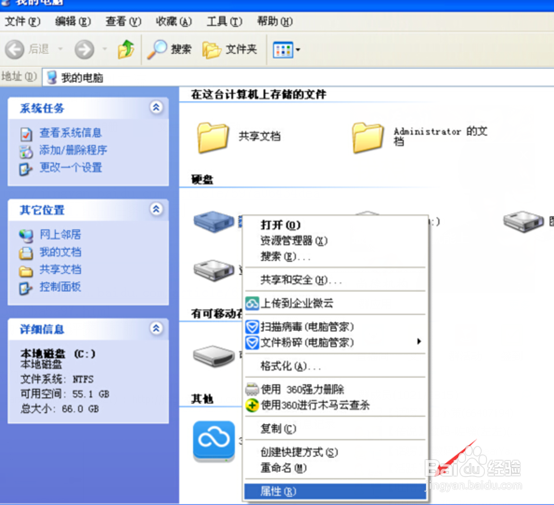The width and height of the screenshot is (554, 505).
Task: Select the Administrator 的文档 folder
Action: (x=368, y=137)
